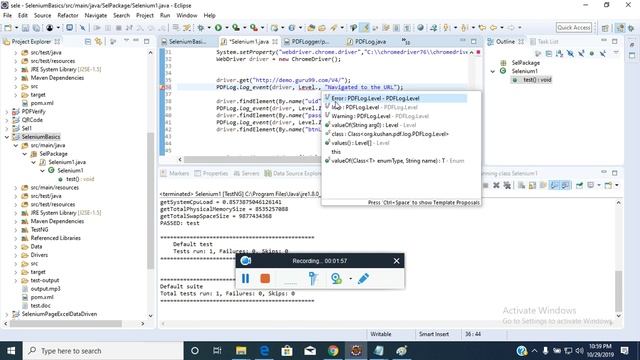Open the Markers tab
The height and width of the screenshot is (360, 640).
[x=175, y=173]
